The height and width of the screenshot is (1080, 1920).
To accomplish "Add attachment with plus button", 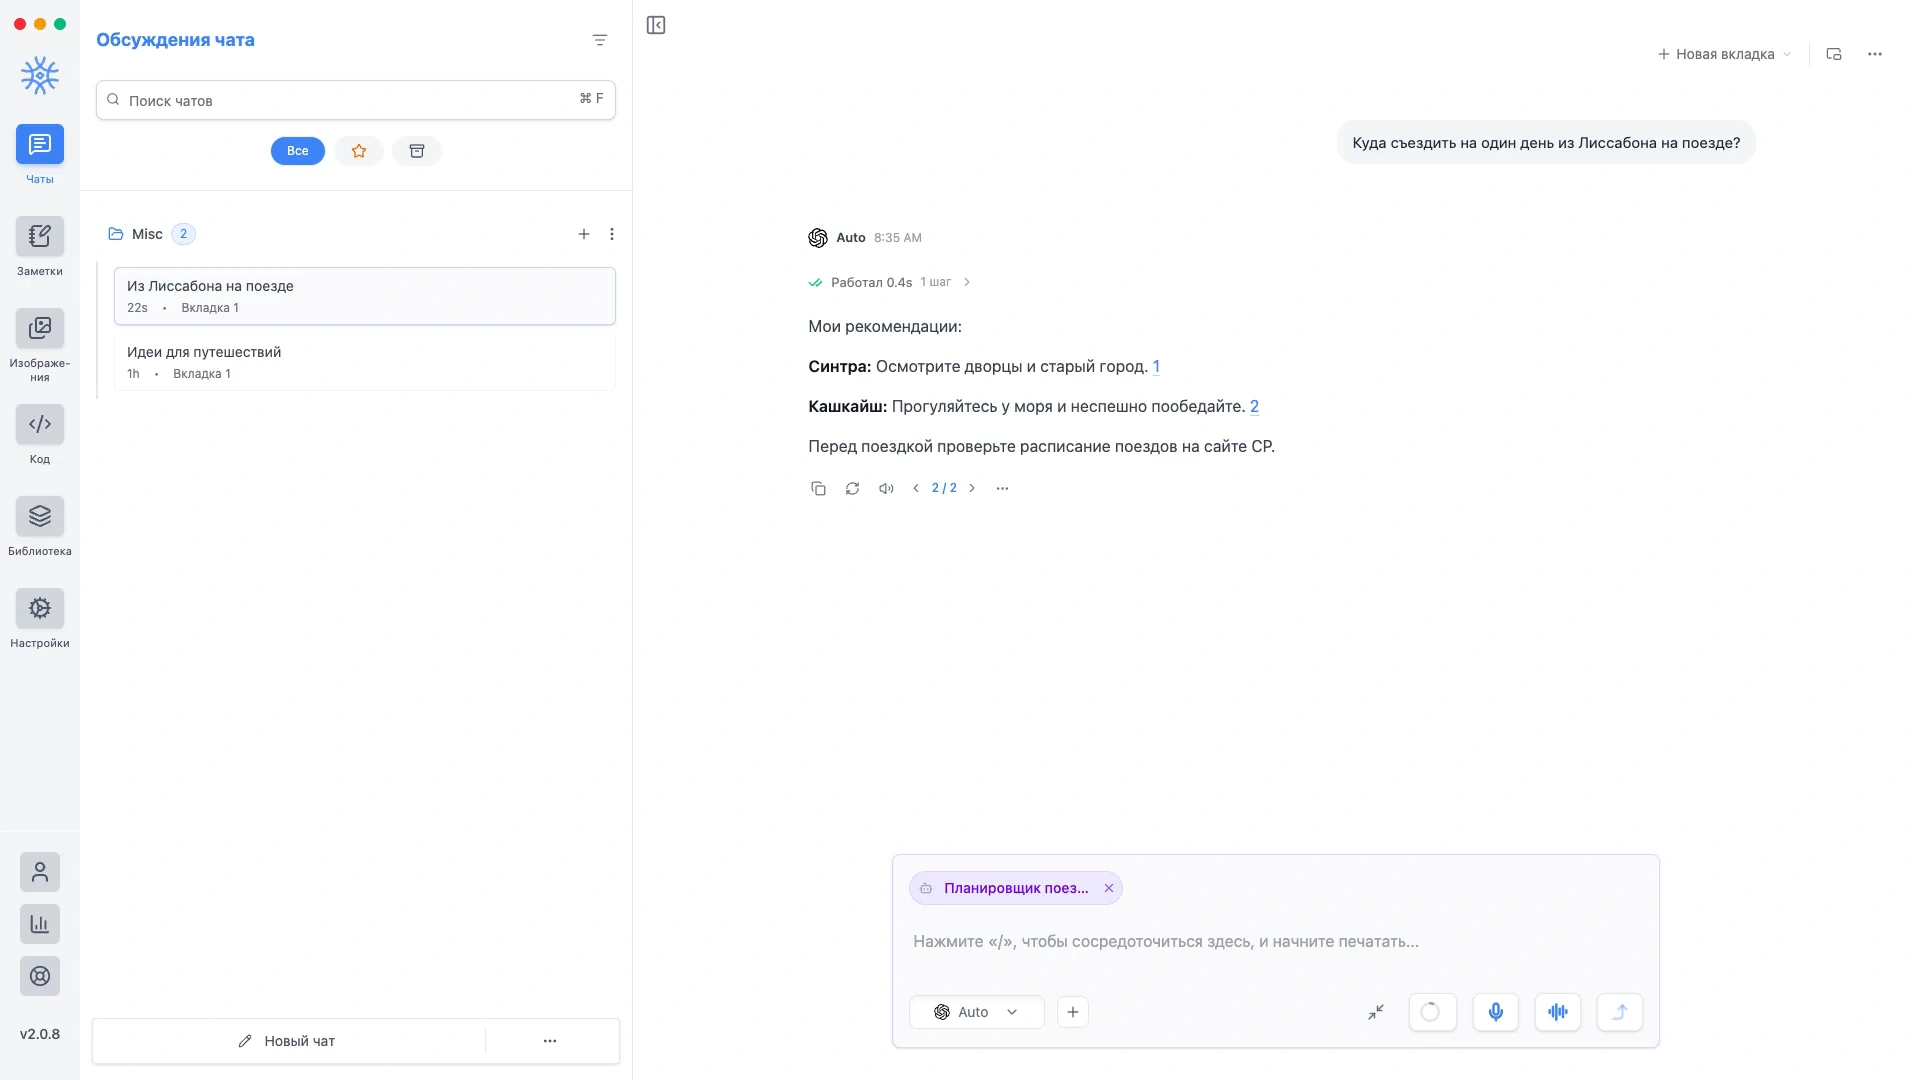I will [x=1073, y=1012].
